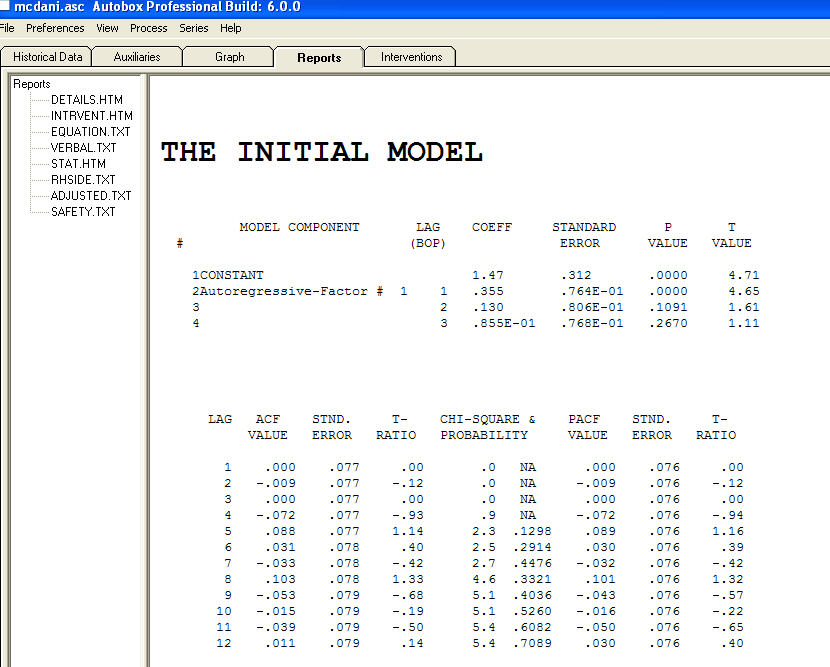Image resolution: width=830 pixels, height=667 pixels.
Task: Open the Process menu
Action: 148,28
